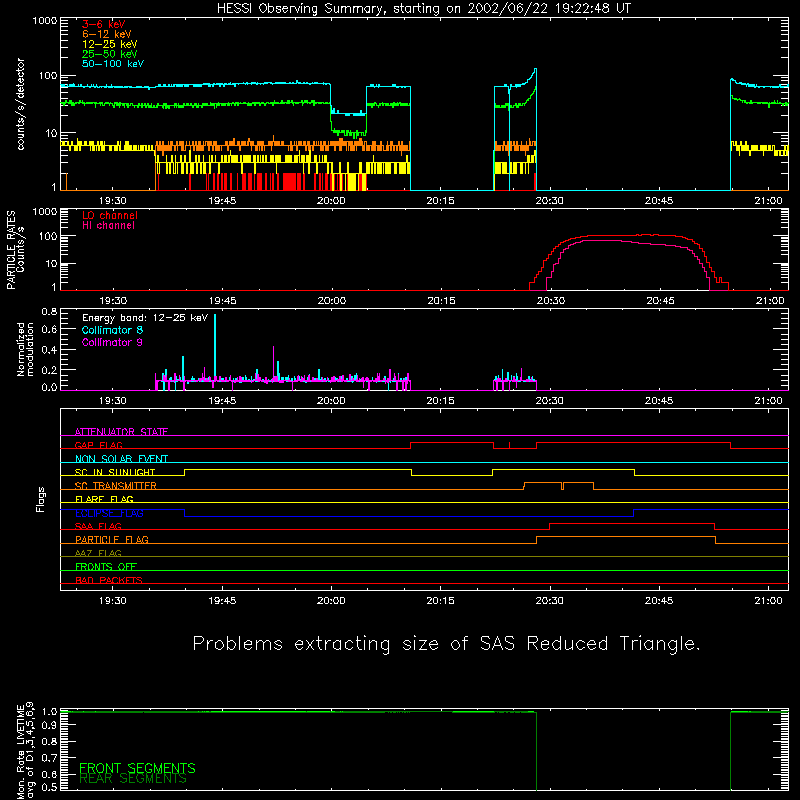
Task: Click the "Problems extracting size of SAS Reduced Triangle." message
Action: coord(446,644)
